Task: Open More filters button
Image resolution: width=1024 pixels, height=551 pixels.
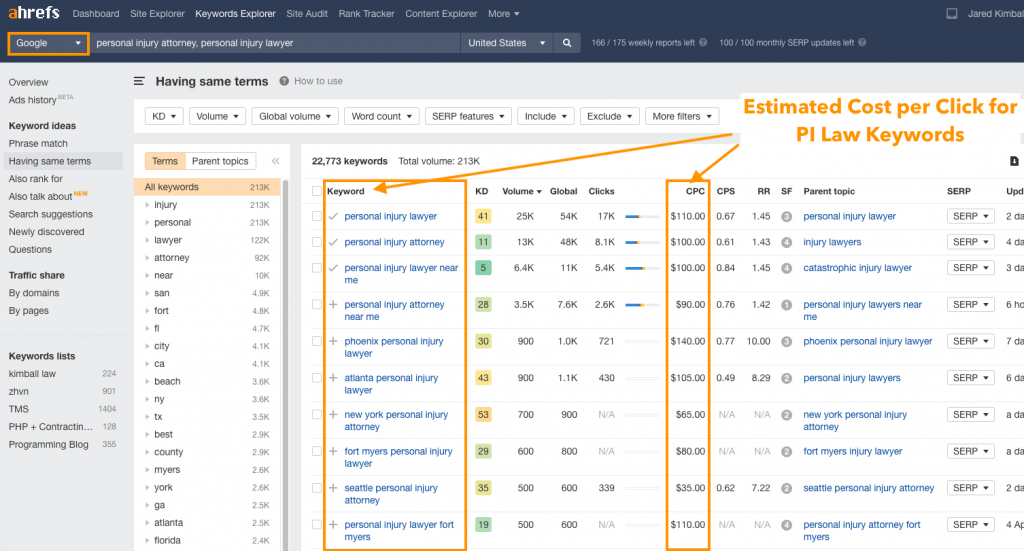Action: [x=682, y=116]
